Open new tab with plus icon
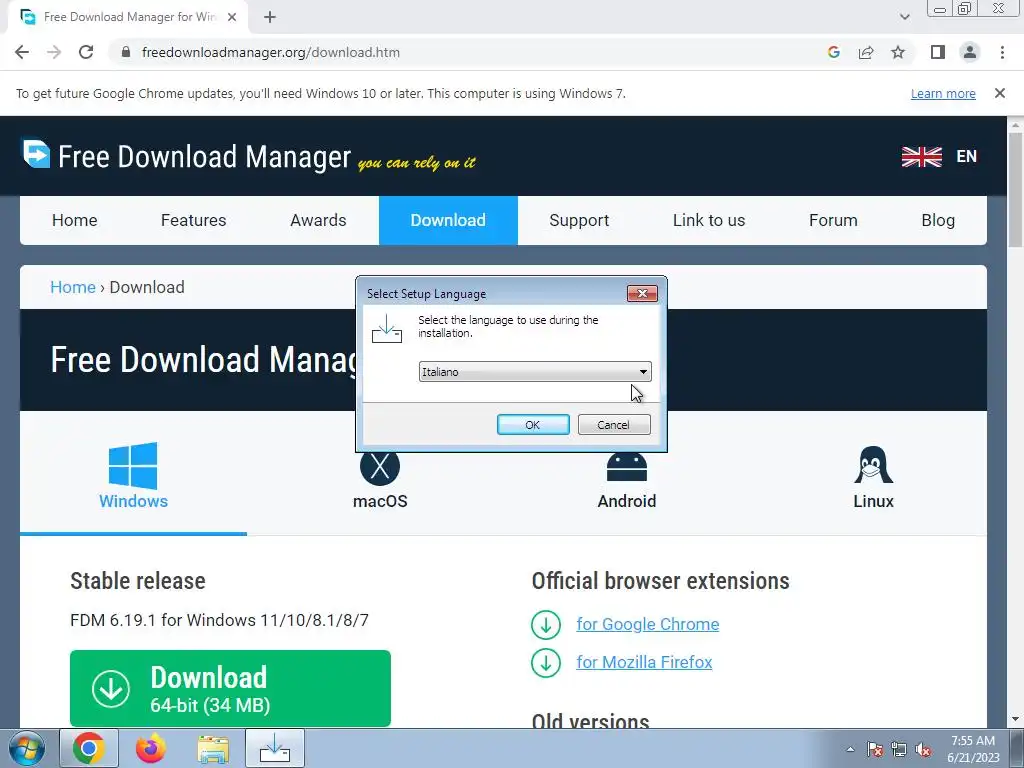 (x=270, y=17)
